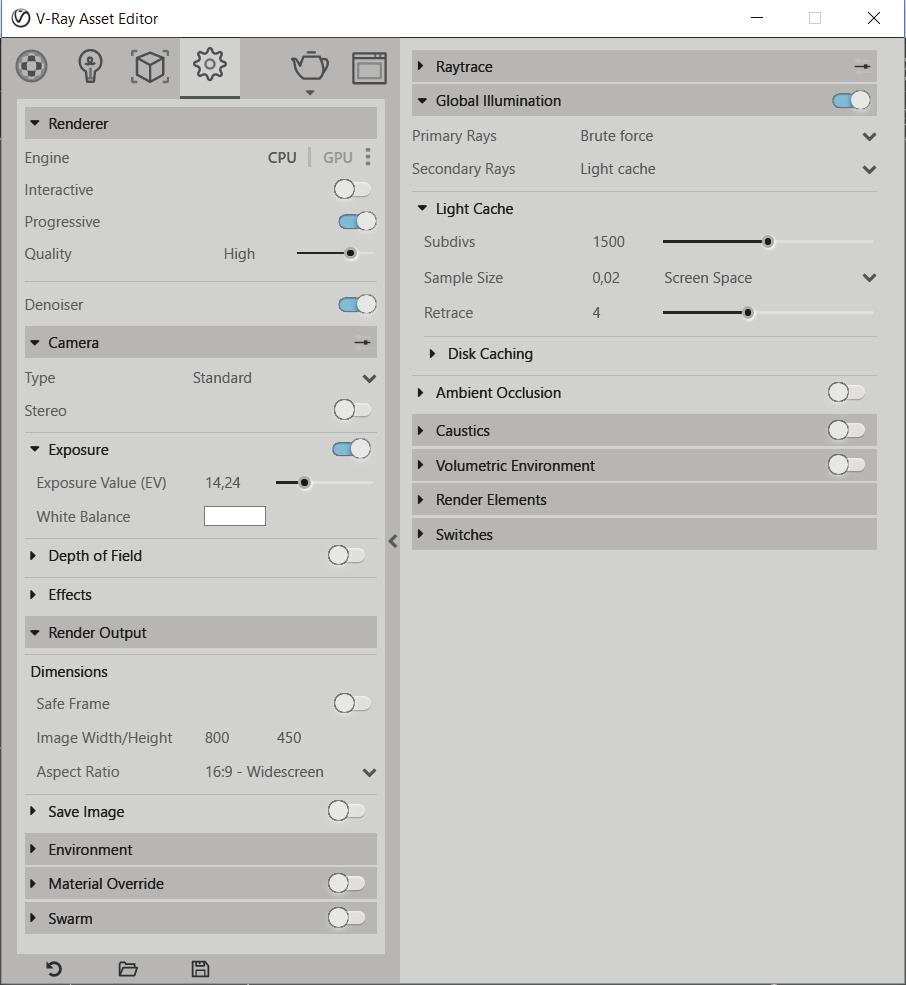Collapse right panel with arrow handle
This screenshot has width=906, height=985.
click(393, 541)
